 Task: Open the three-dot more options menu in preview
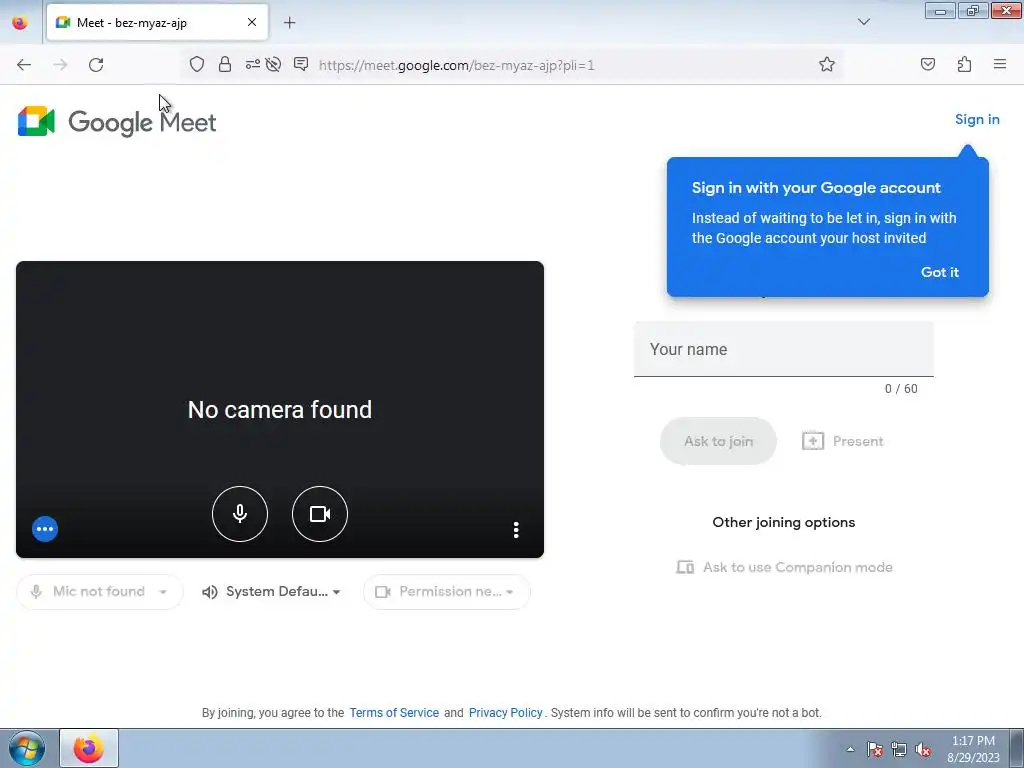click(516, 530)
